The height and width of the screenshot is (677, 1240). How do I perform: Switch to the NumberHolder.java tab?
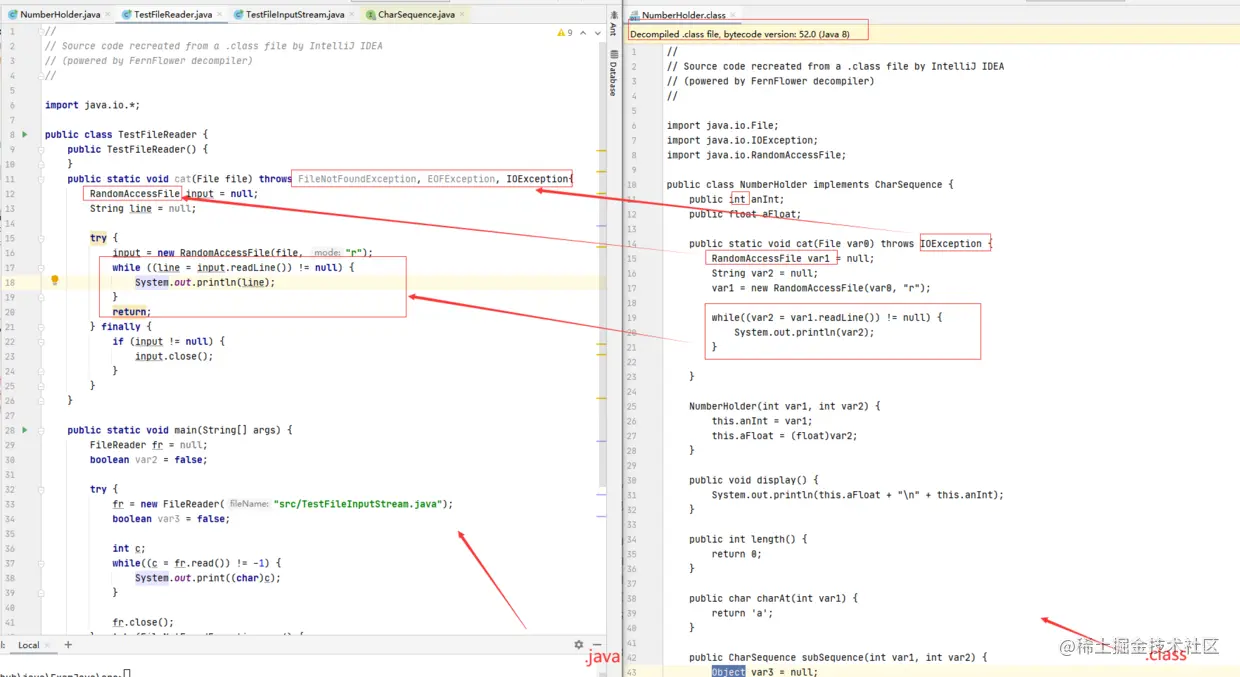(x=60, y=15)
